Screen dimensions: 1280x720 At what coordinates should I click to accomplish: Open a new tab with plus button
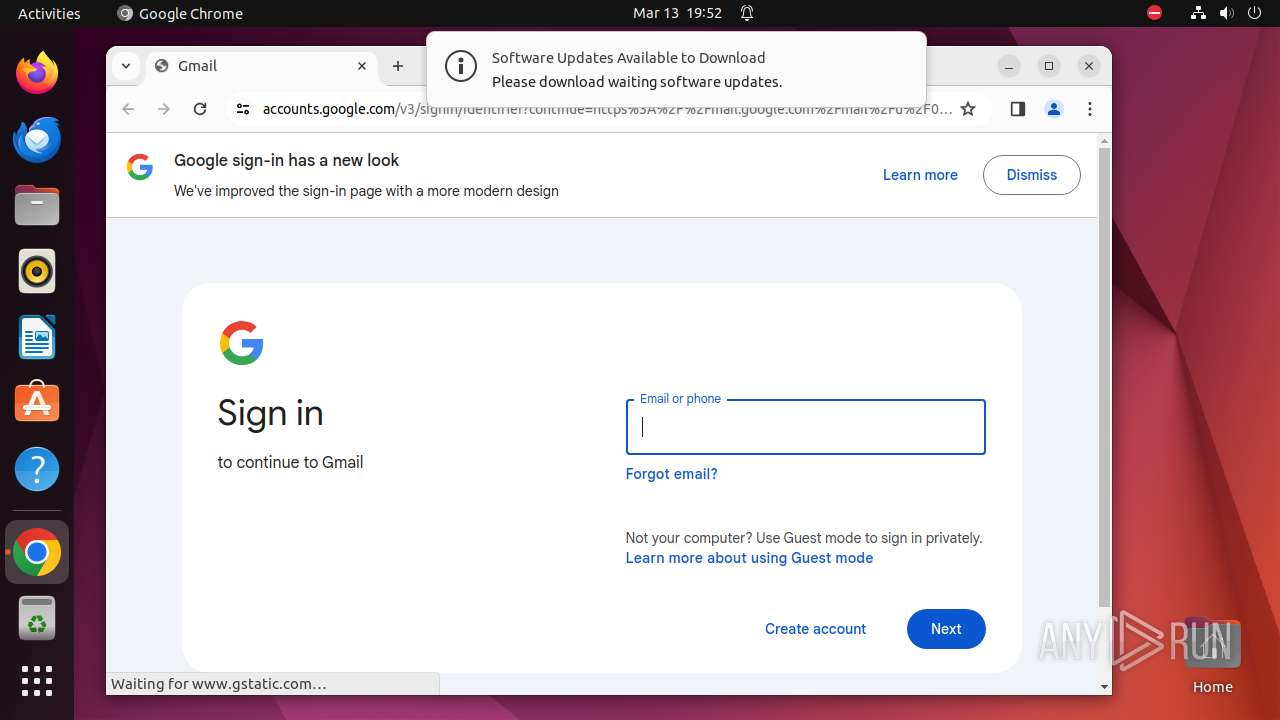398,66
